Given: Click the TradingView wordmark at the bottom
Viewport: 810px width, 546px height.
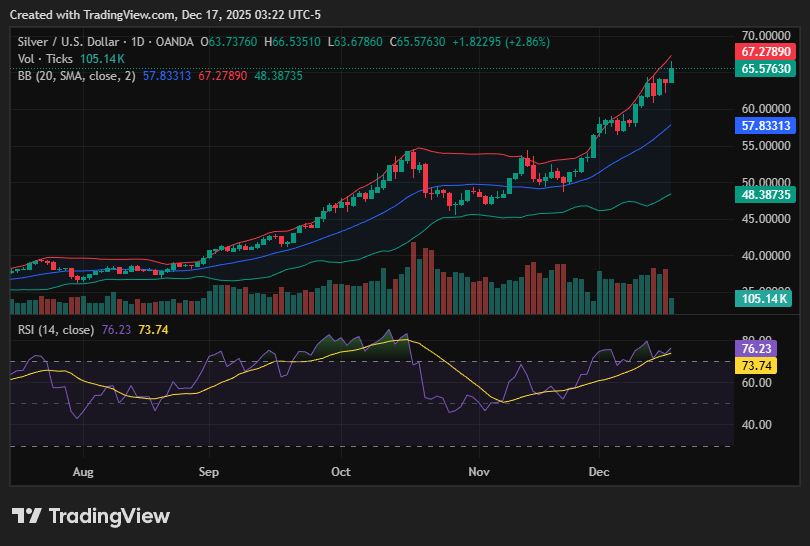Looking at the screenshot, I should (x=109, y=516).
